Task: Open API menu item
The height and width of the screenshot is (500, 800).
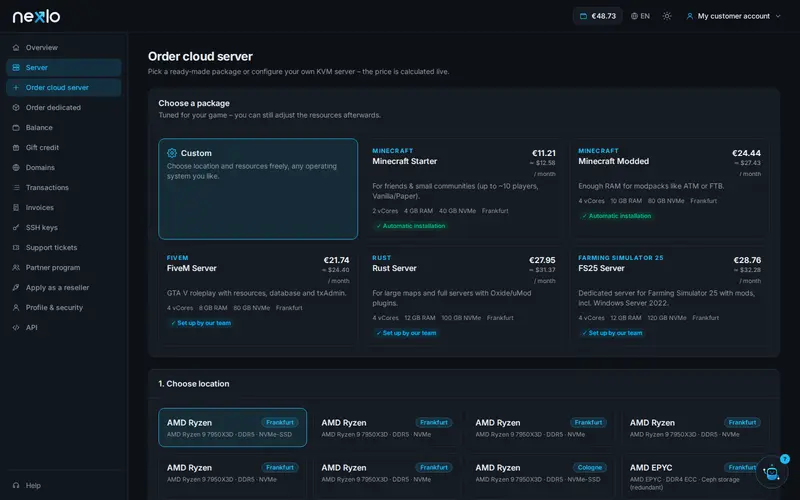Action: (64, 328)
